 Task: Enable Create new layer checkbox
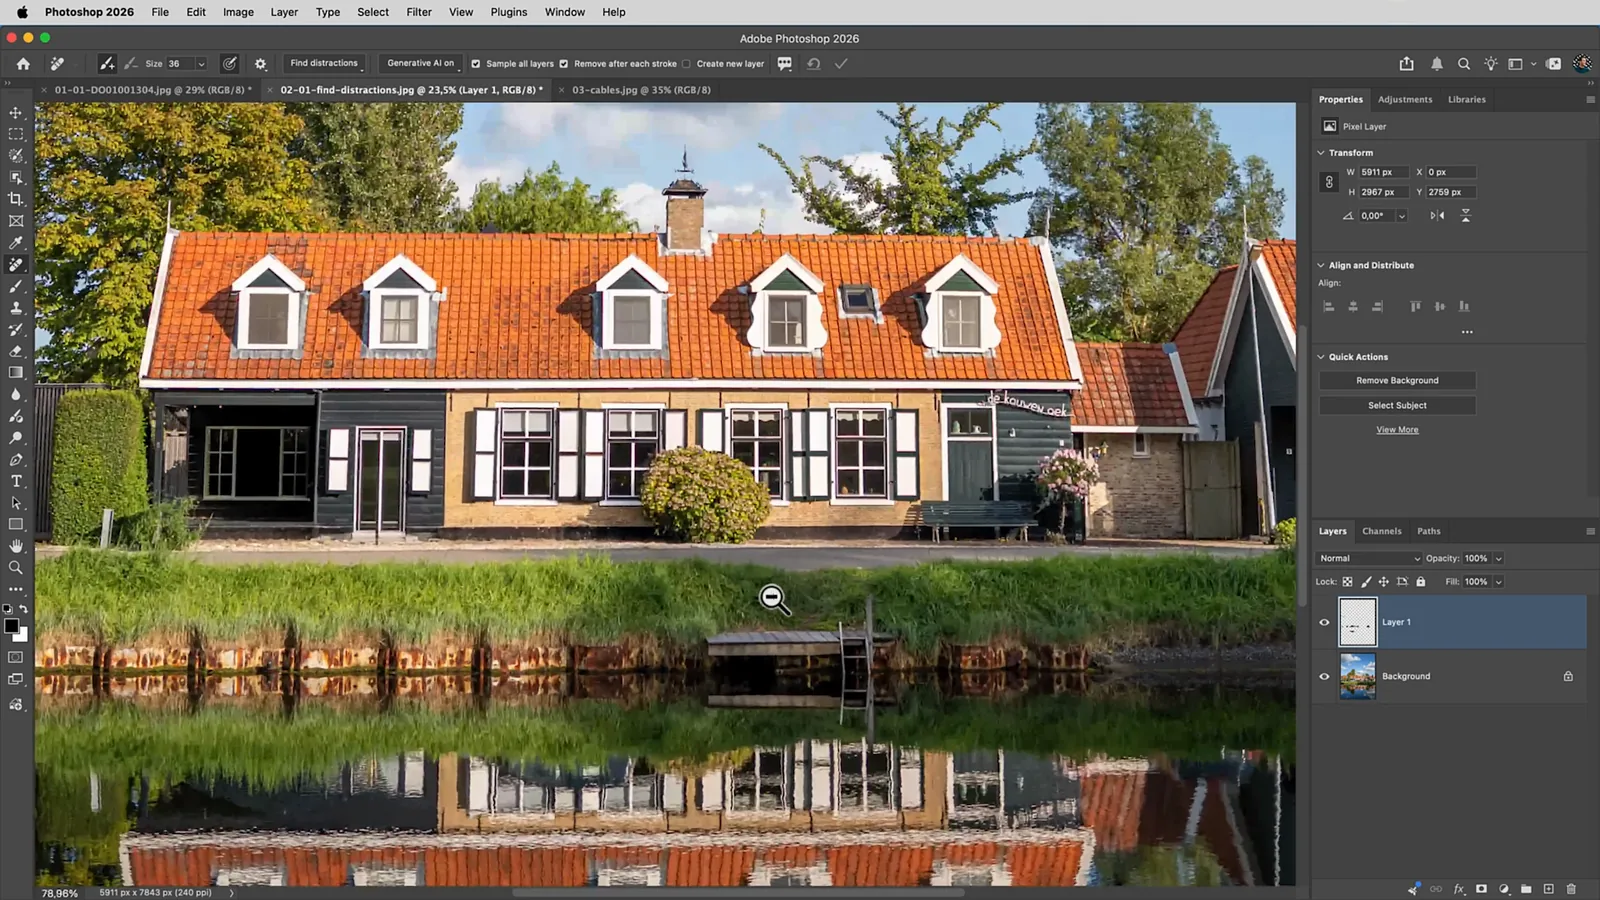click(x=686, y=63)
